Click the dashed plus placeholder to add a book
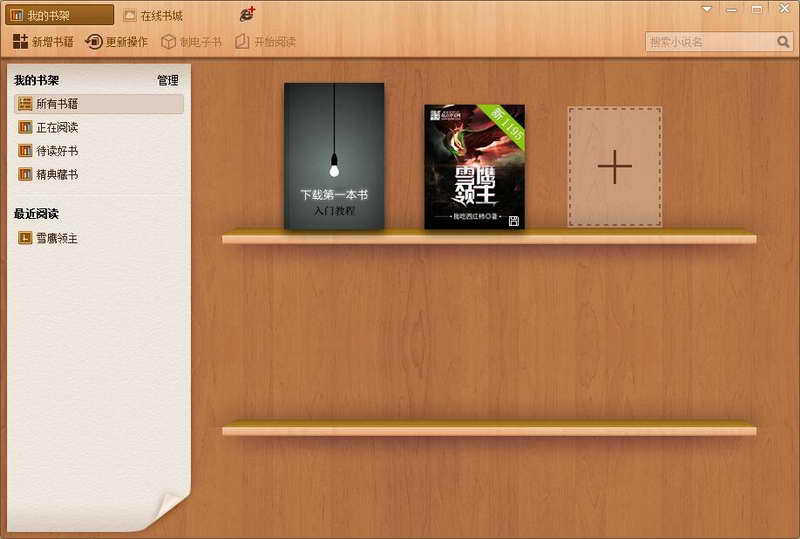The height and width of the screenshot is (539, 800). (x=615, y=167)
